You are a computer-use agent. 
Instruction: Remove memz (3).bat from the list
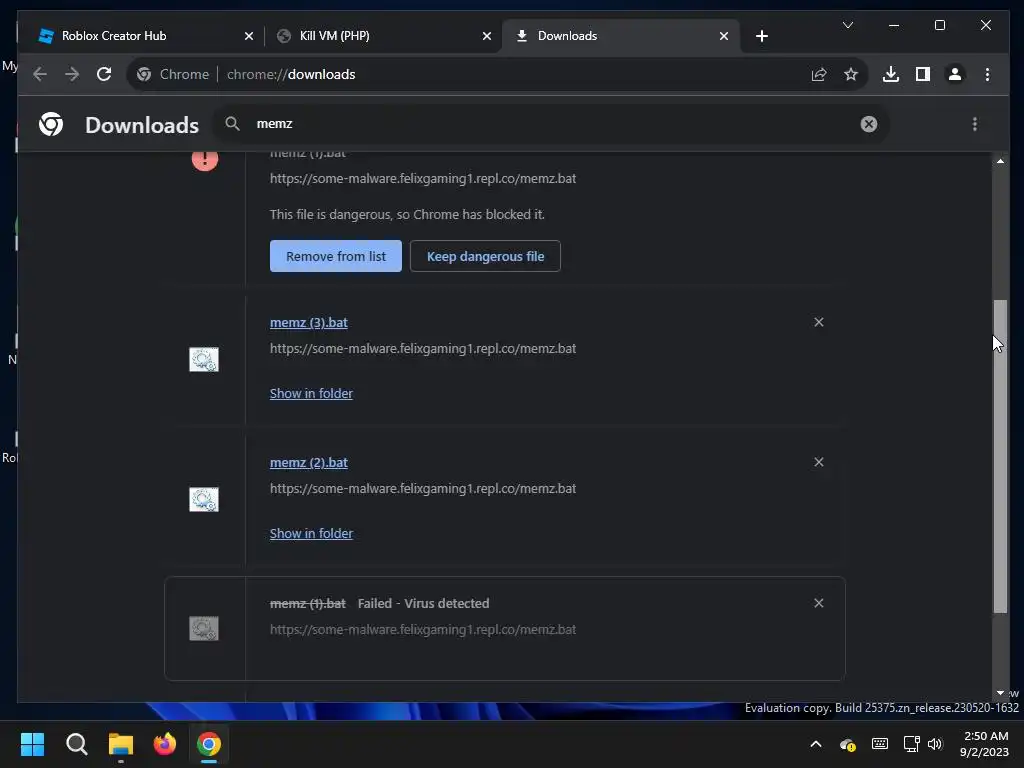pyautogui.click(x=819, y=322)
